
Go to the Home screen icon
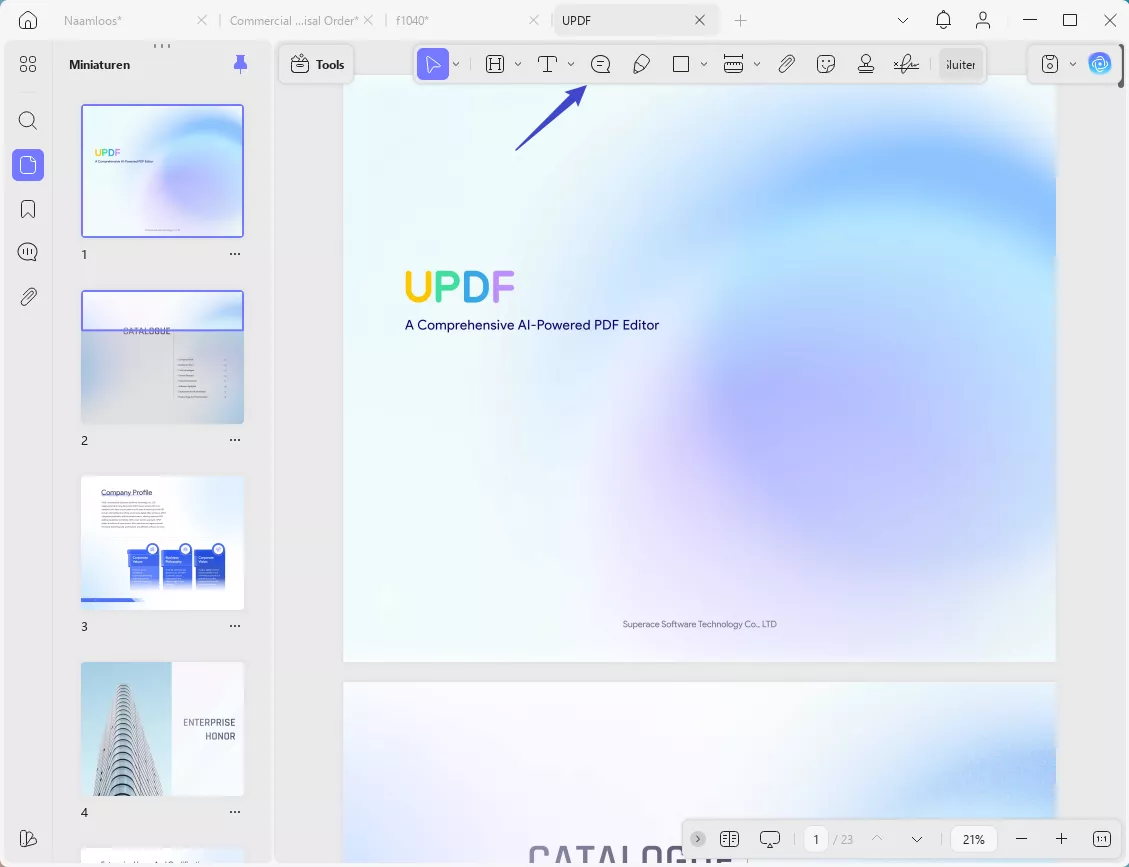pyautogui.click(x=27, y=20)
